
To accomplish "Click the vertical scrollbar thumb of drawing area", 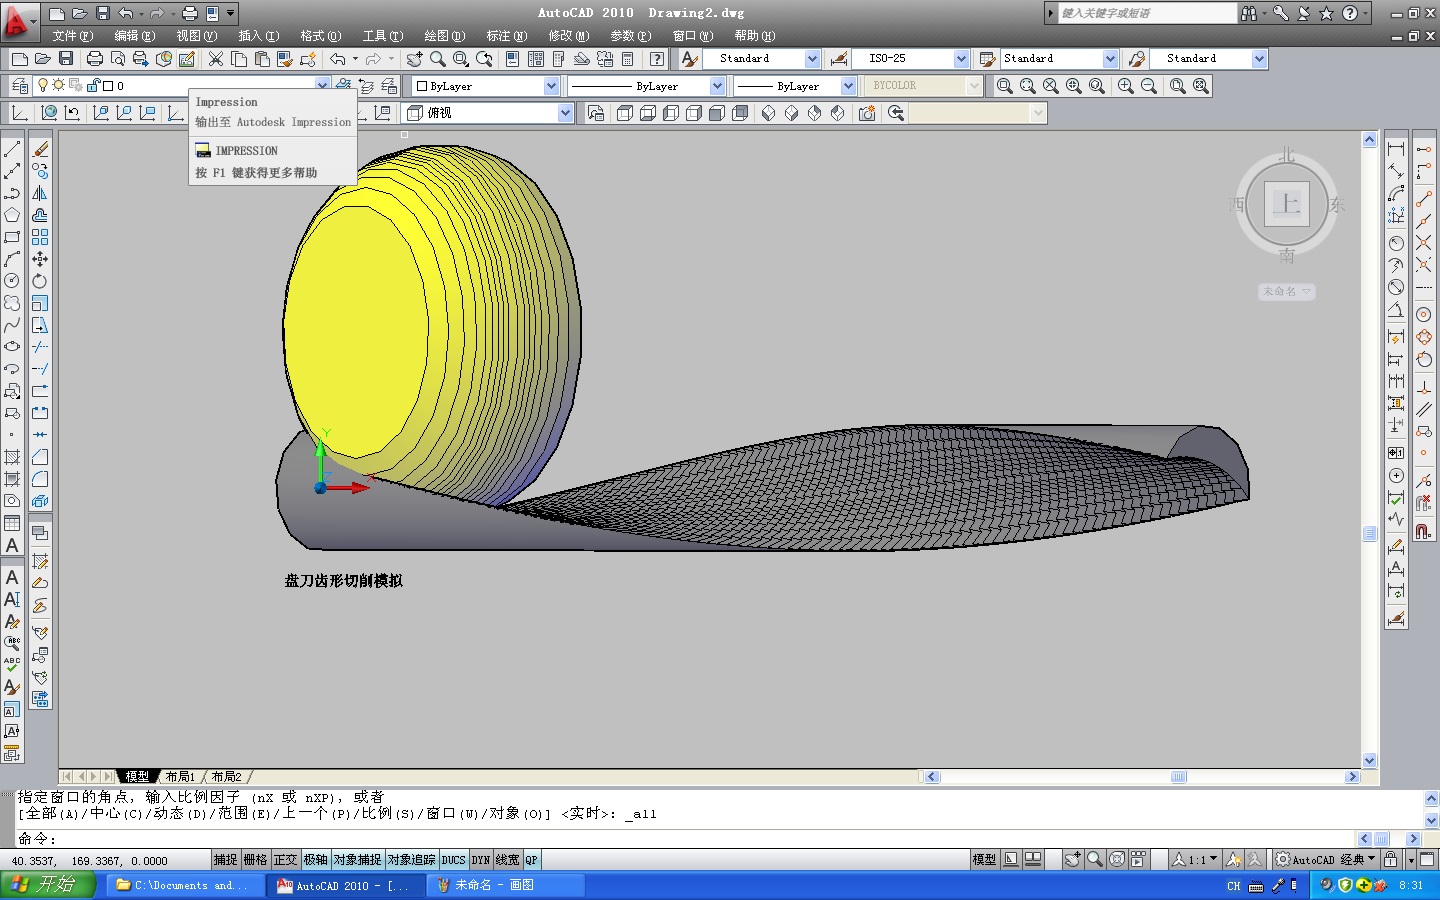I will click(1370, 534).
